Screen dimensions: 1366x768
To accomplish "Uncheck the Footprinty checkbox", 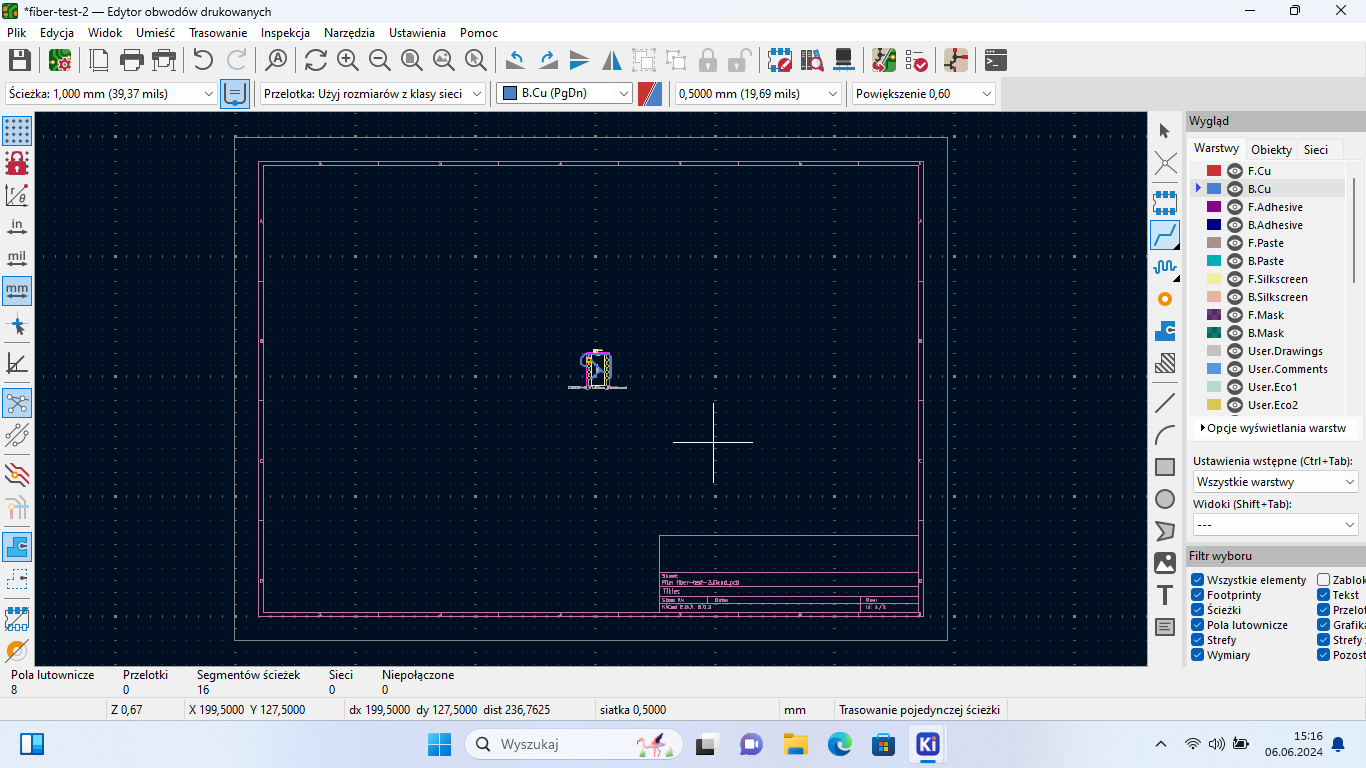I will pyautogui.click(x=1198, y=595).
